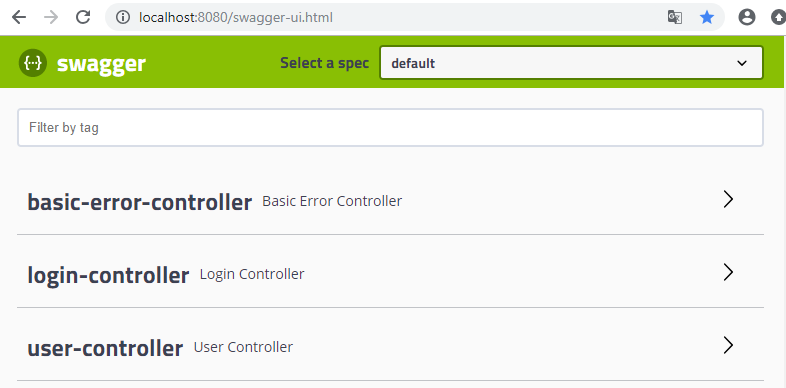Expand the user-controller chevron
This screenshot has height=388, width=786.
point(728,345)
